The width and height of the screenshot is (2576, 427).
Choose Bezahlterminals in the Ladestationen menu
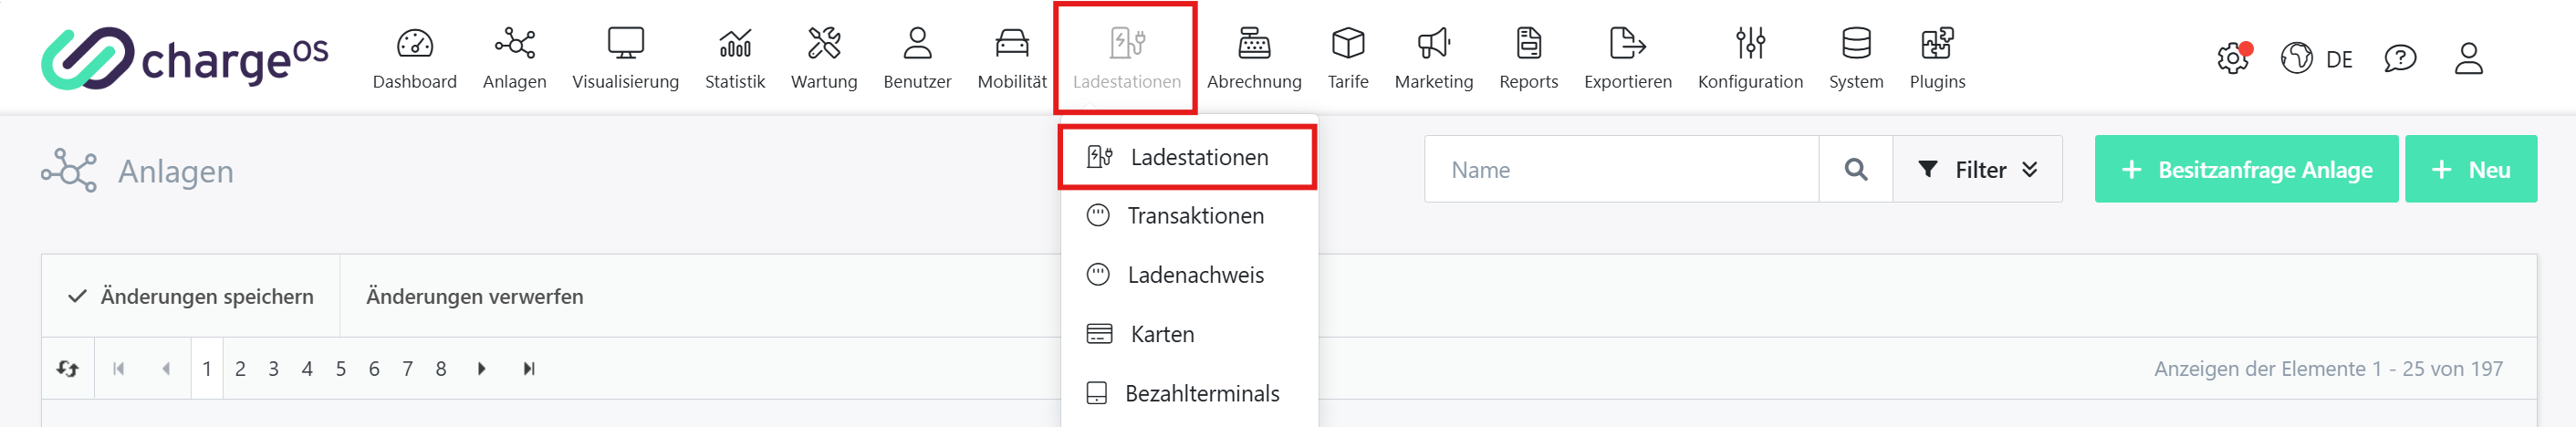point(1201,394)
